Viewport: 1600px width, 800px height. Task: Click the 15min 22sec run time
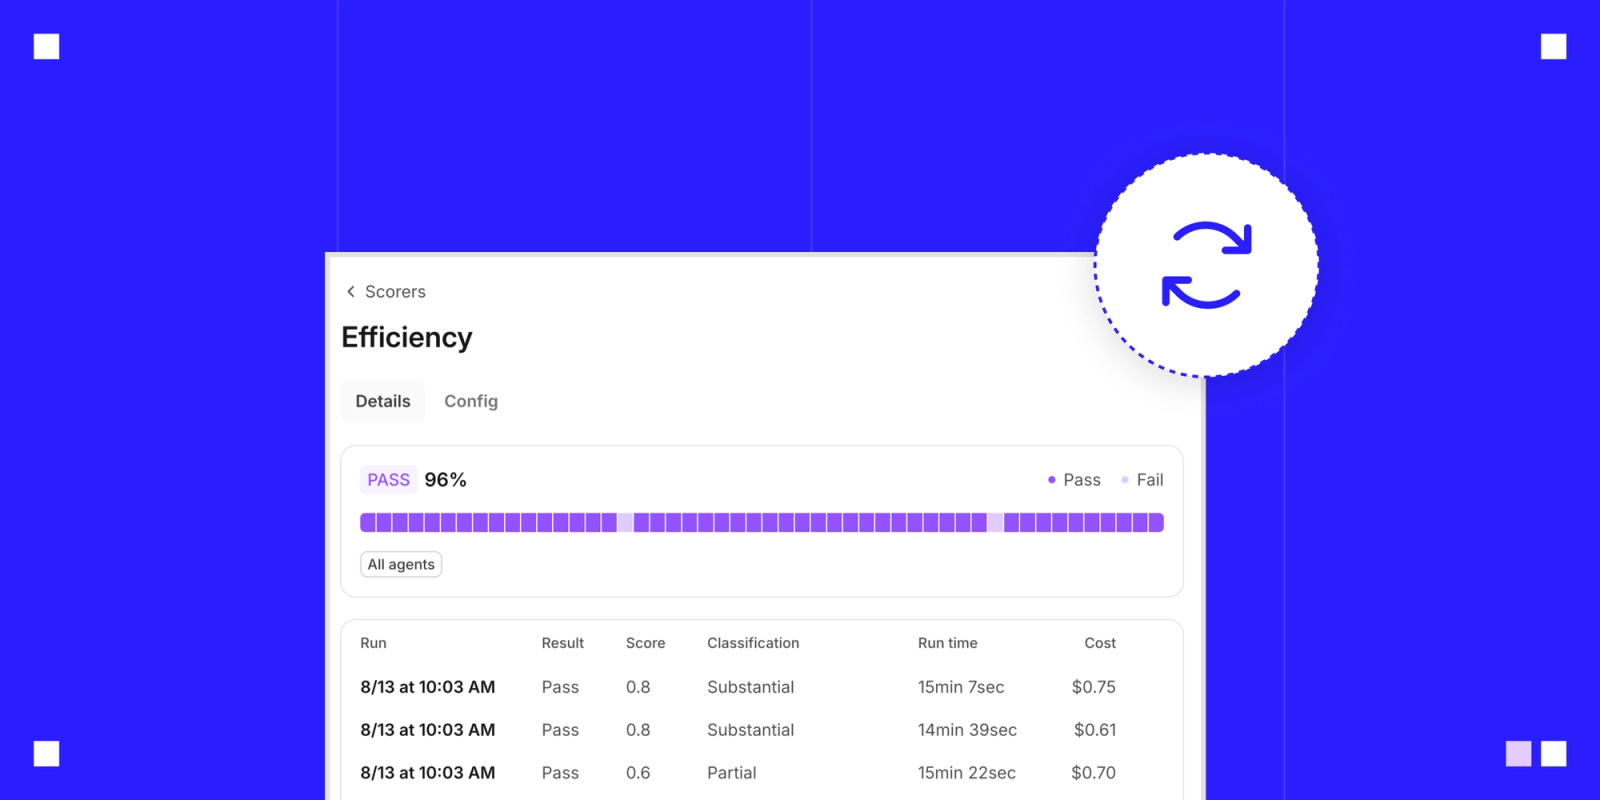click(967, 773)
